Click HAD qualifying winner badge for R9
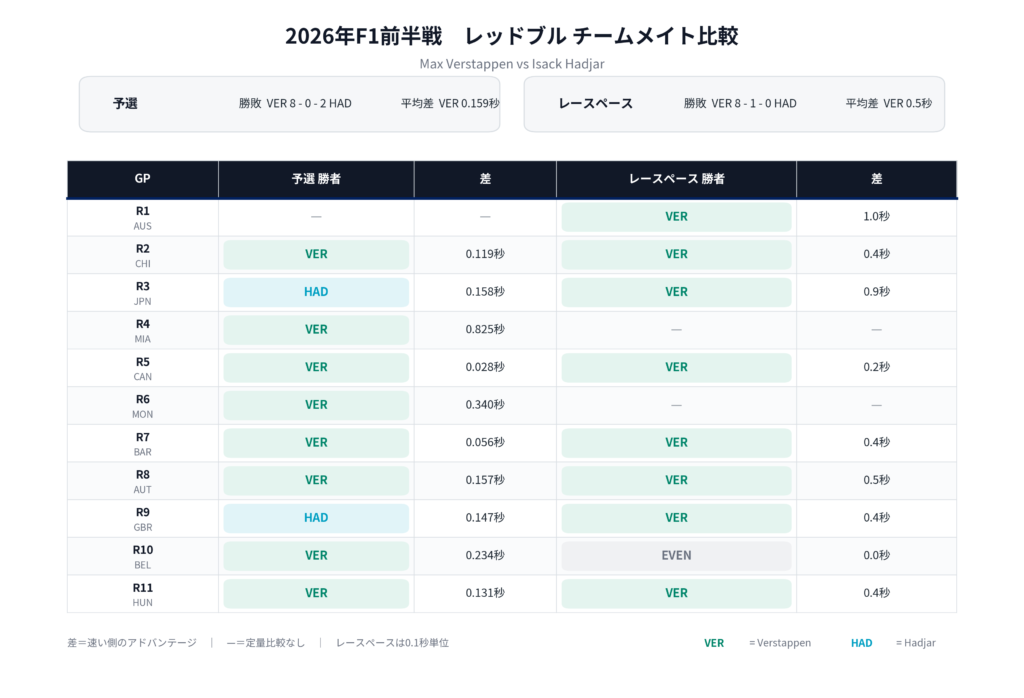Image resolution: width=1024 pixels, height=698 pixels. tap(316, 518)
